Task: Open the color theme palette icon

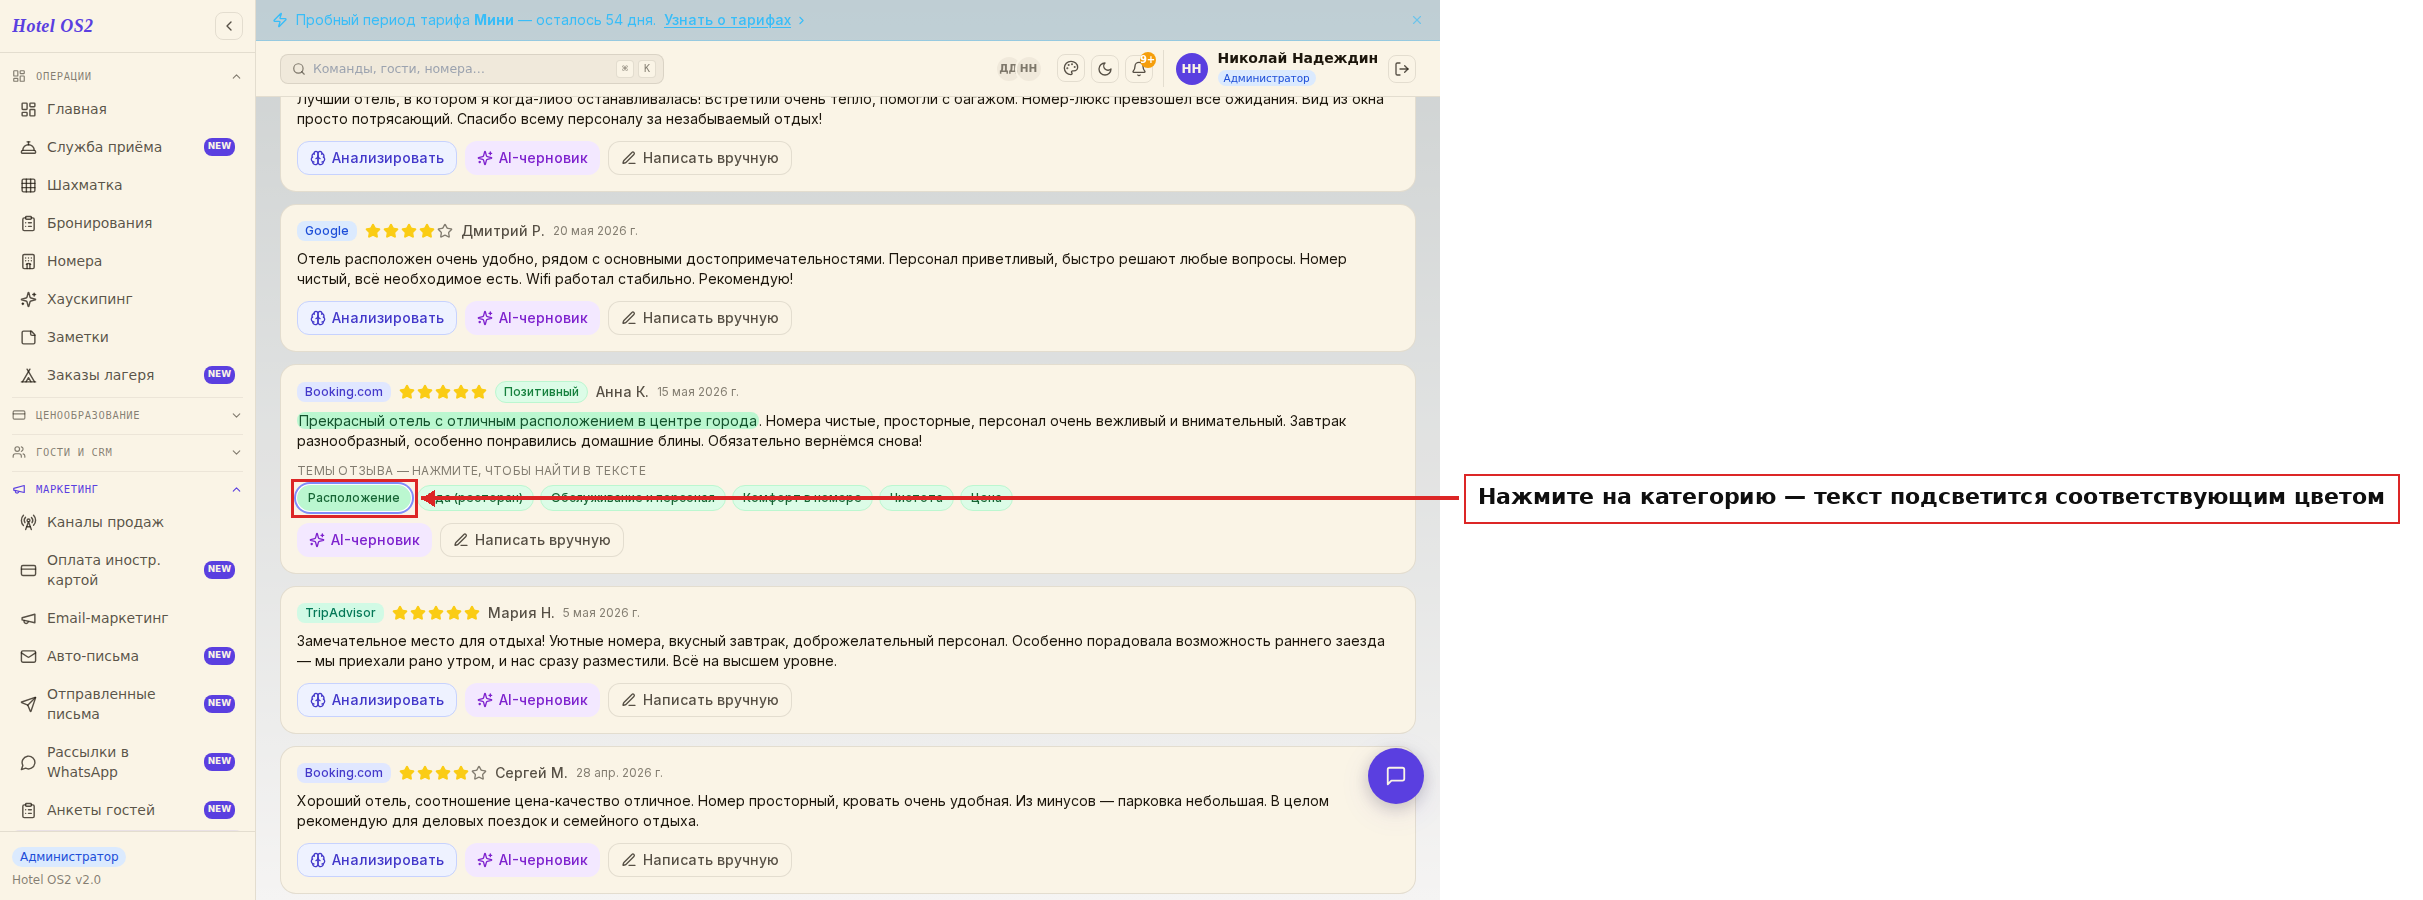Action: 1071,69
